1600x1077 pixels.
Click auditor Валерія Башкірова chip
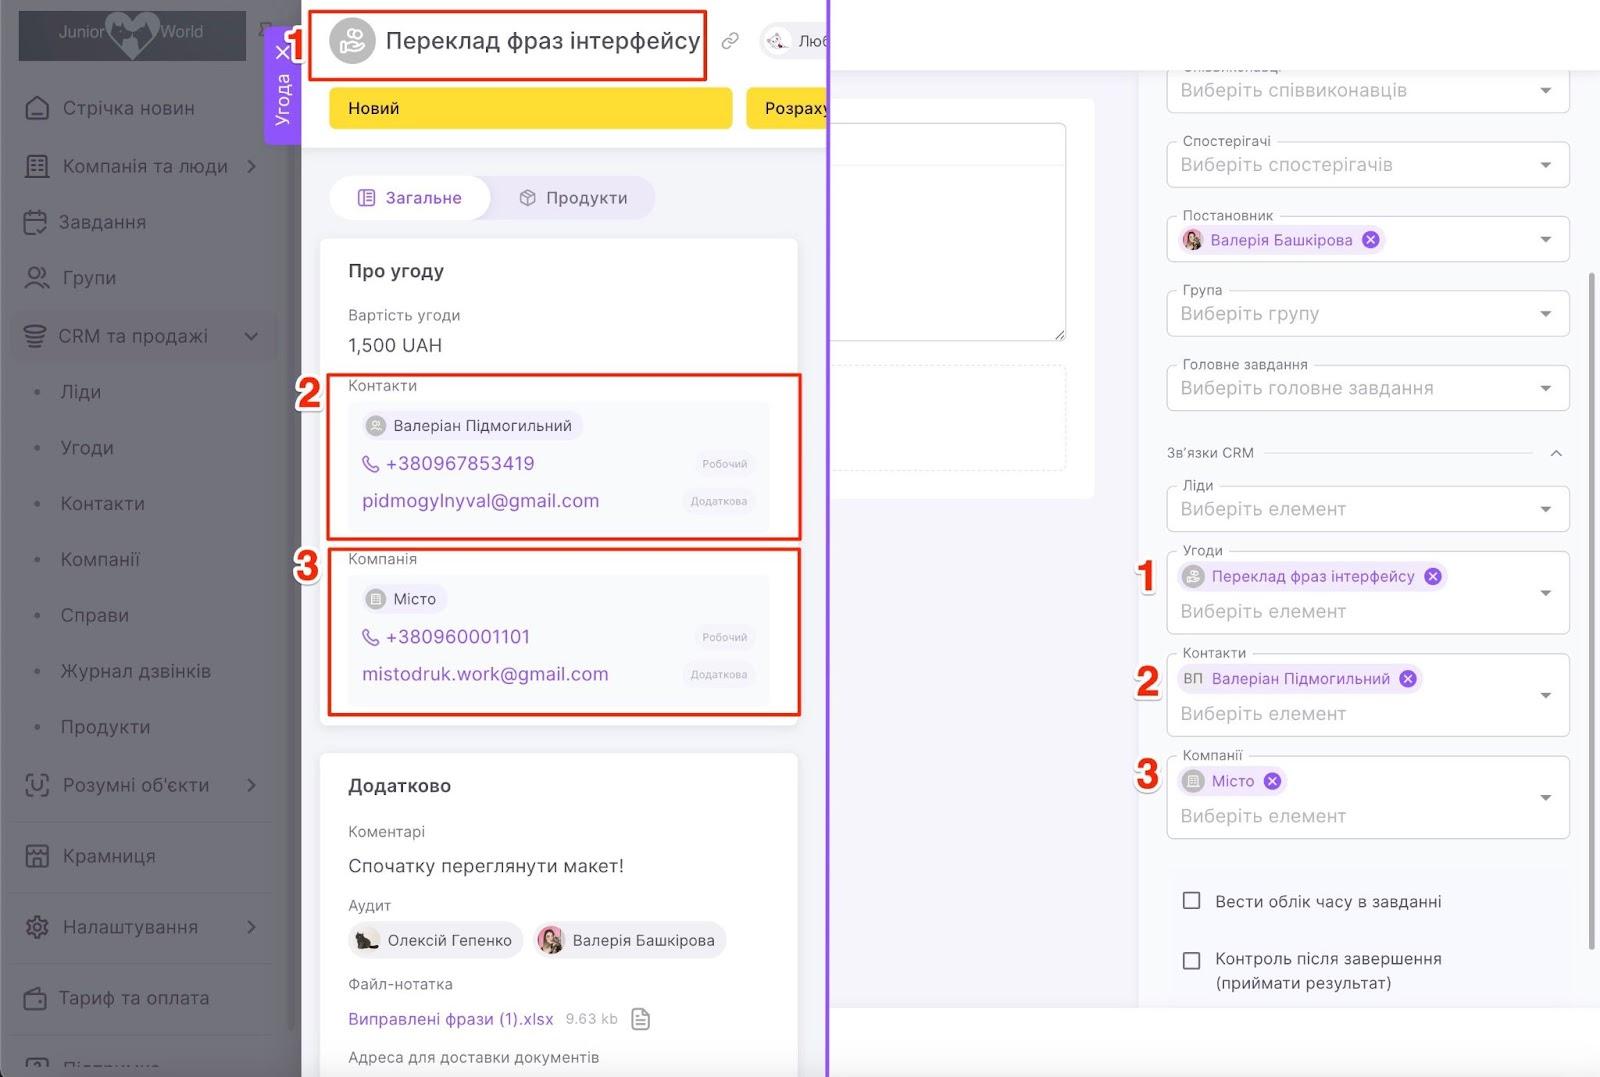click(630, 940)
